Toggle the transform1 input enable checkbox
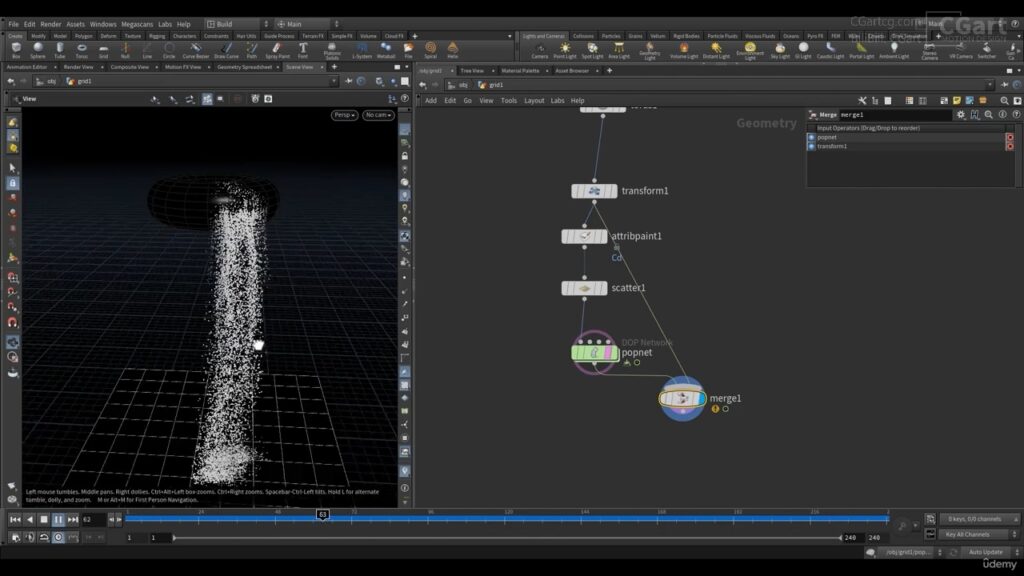The width and height of the screenshot is (1024, 576). point(812,146)
